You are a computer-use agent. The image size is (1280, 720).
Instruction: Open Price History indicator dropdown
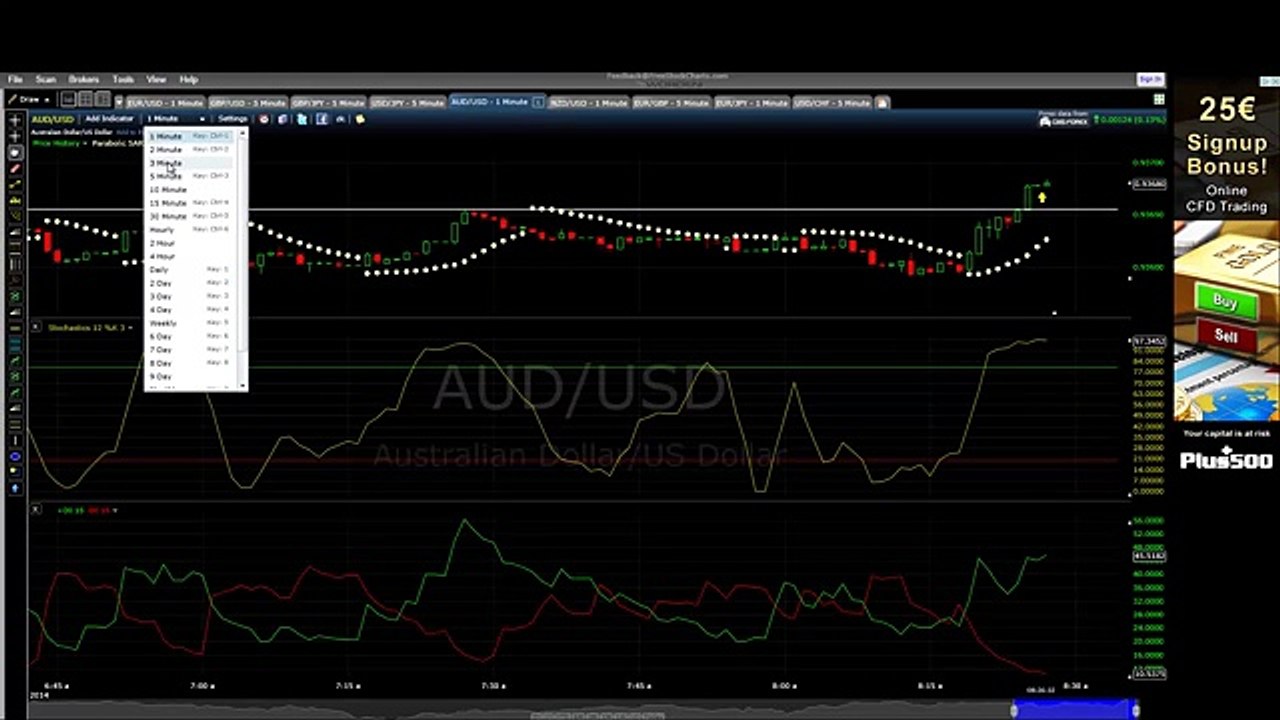(59, 143)
